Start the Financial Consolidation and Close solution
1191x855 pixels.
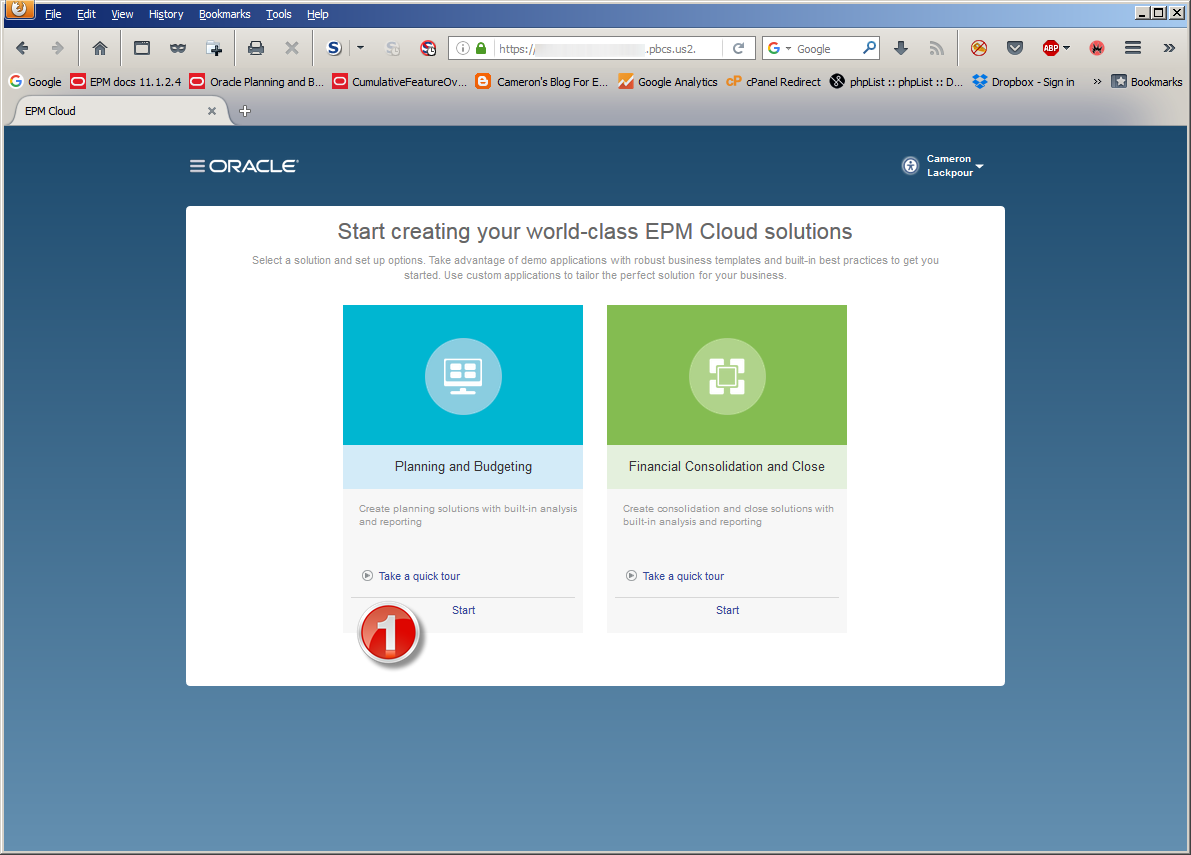pyautogui.click(x=727, y=610)
